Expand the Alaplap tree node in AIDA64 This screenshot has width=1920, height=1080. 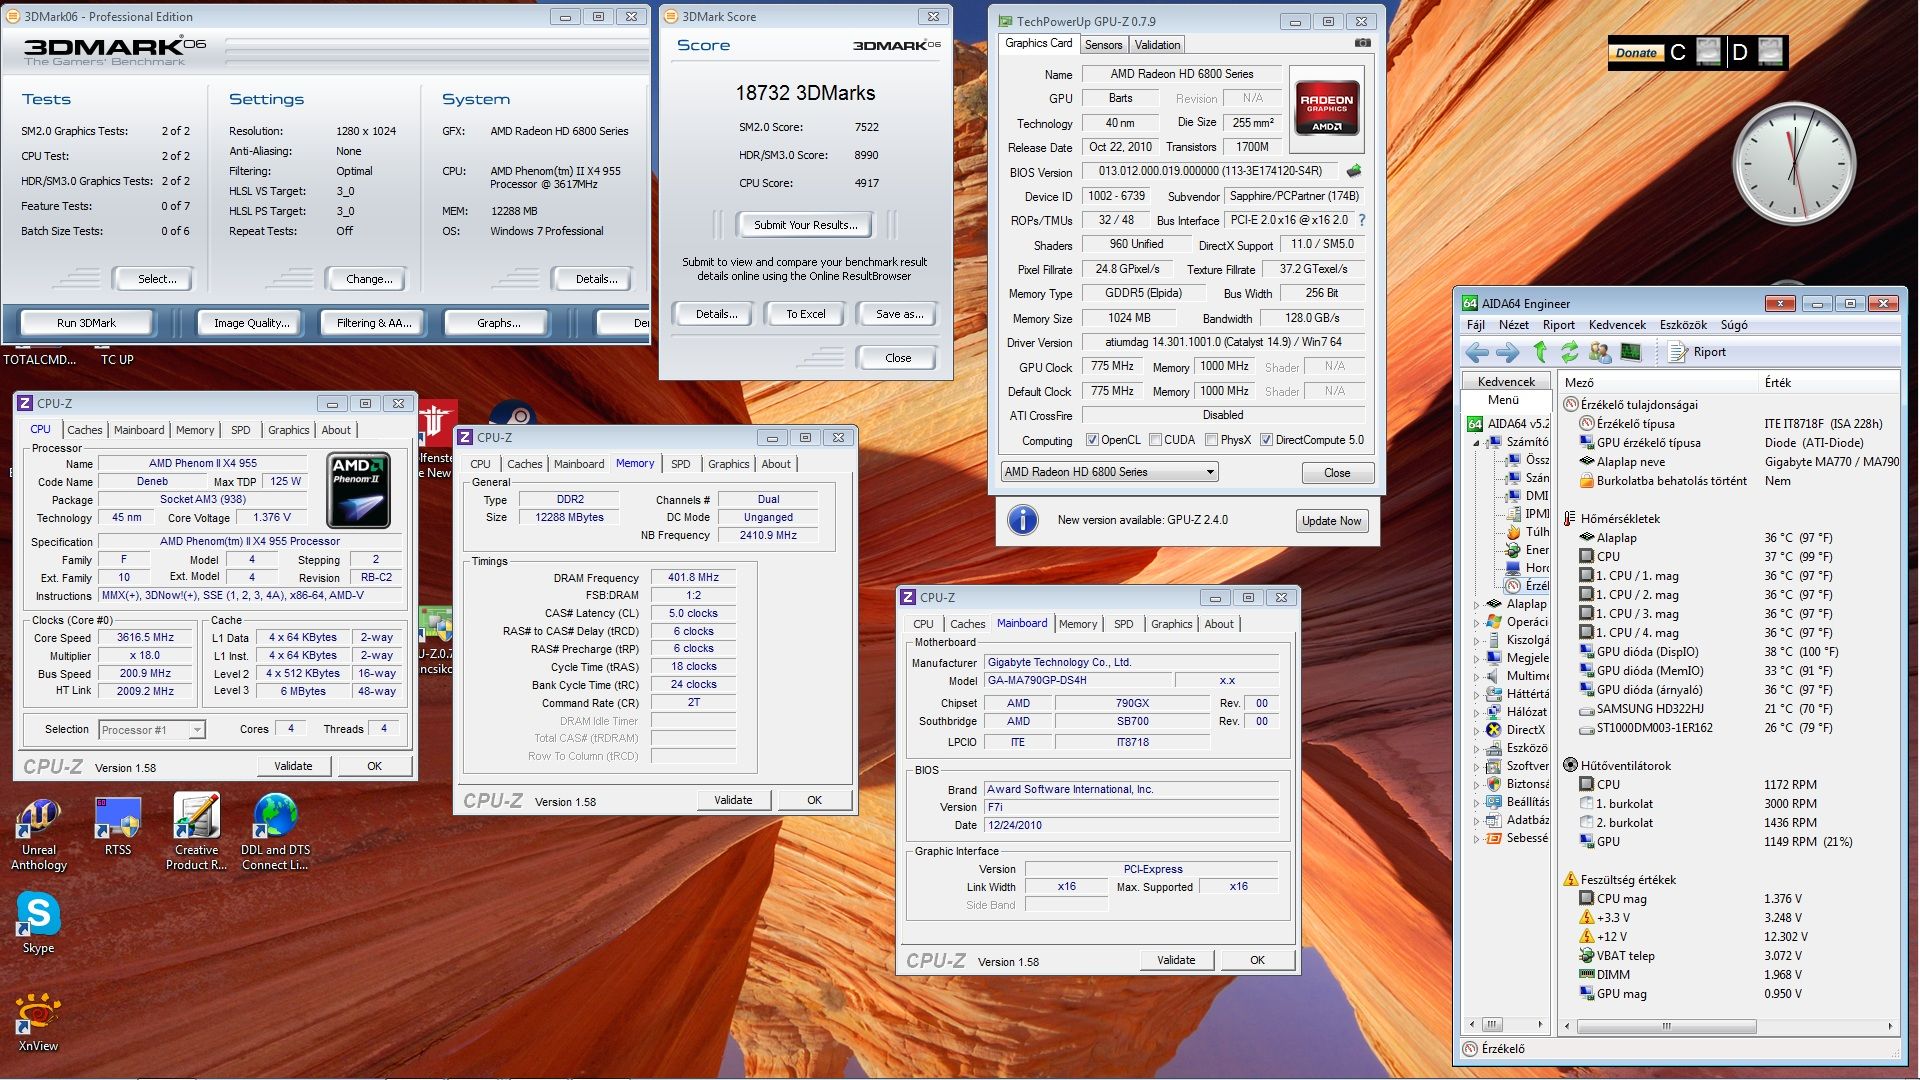pos(1476,604)
